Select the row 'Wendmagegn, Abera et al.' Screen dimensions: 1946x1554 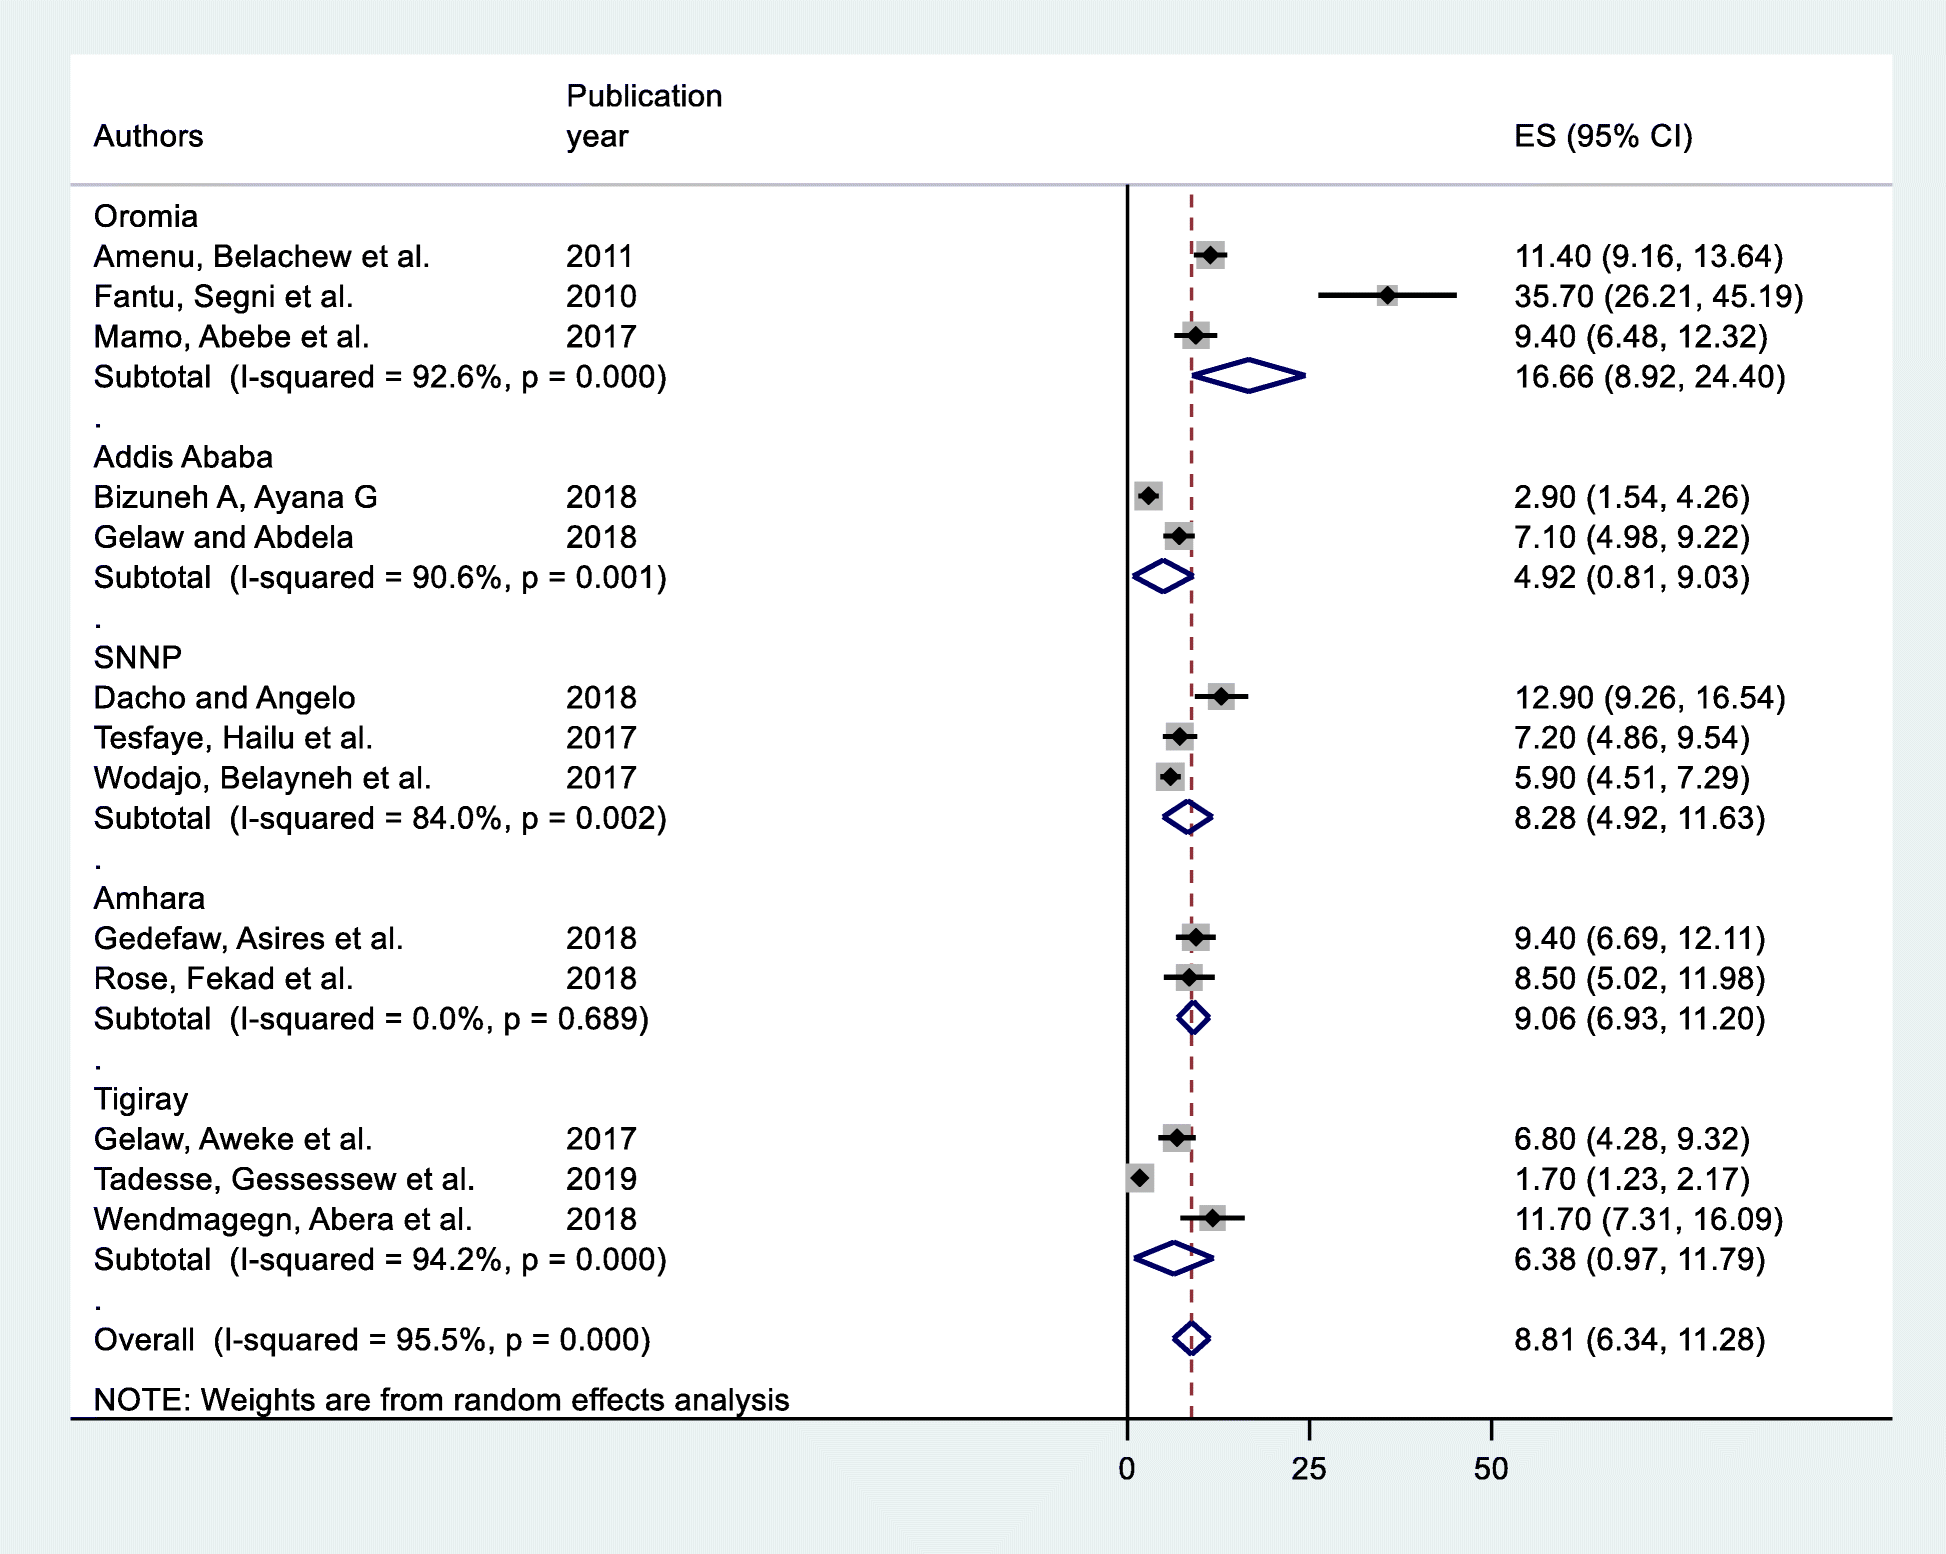tap(938, 1218)
